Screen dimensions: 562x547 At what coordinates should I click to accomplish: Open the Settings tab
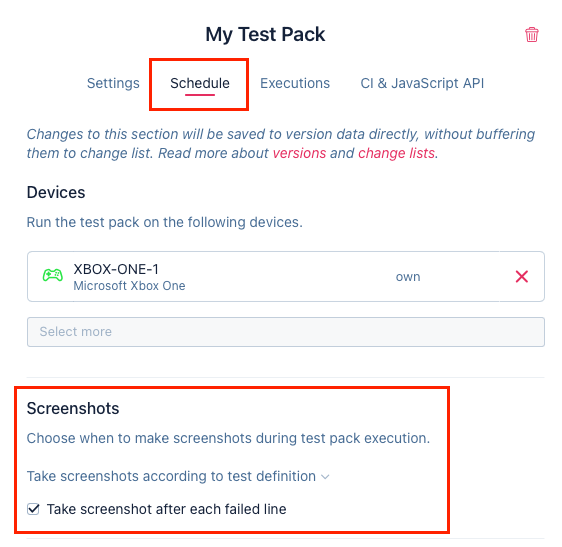[113, 83]
